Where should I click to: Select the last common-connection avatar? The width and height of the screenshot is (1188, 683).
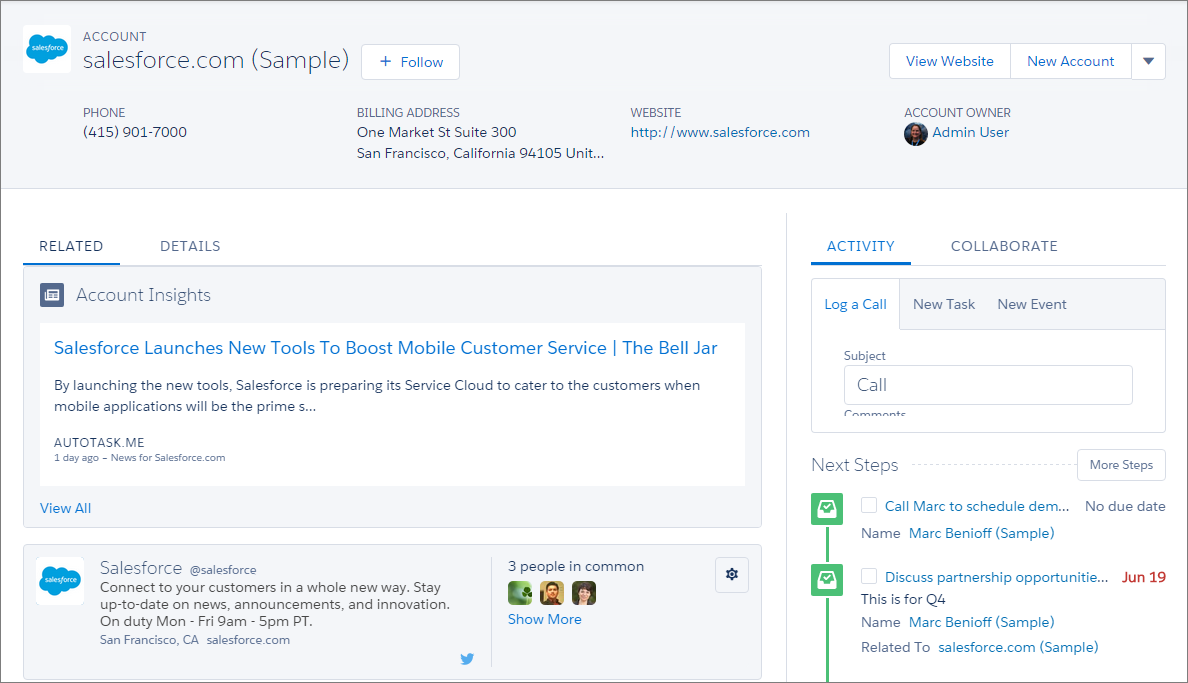[583, 593]
